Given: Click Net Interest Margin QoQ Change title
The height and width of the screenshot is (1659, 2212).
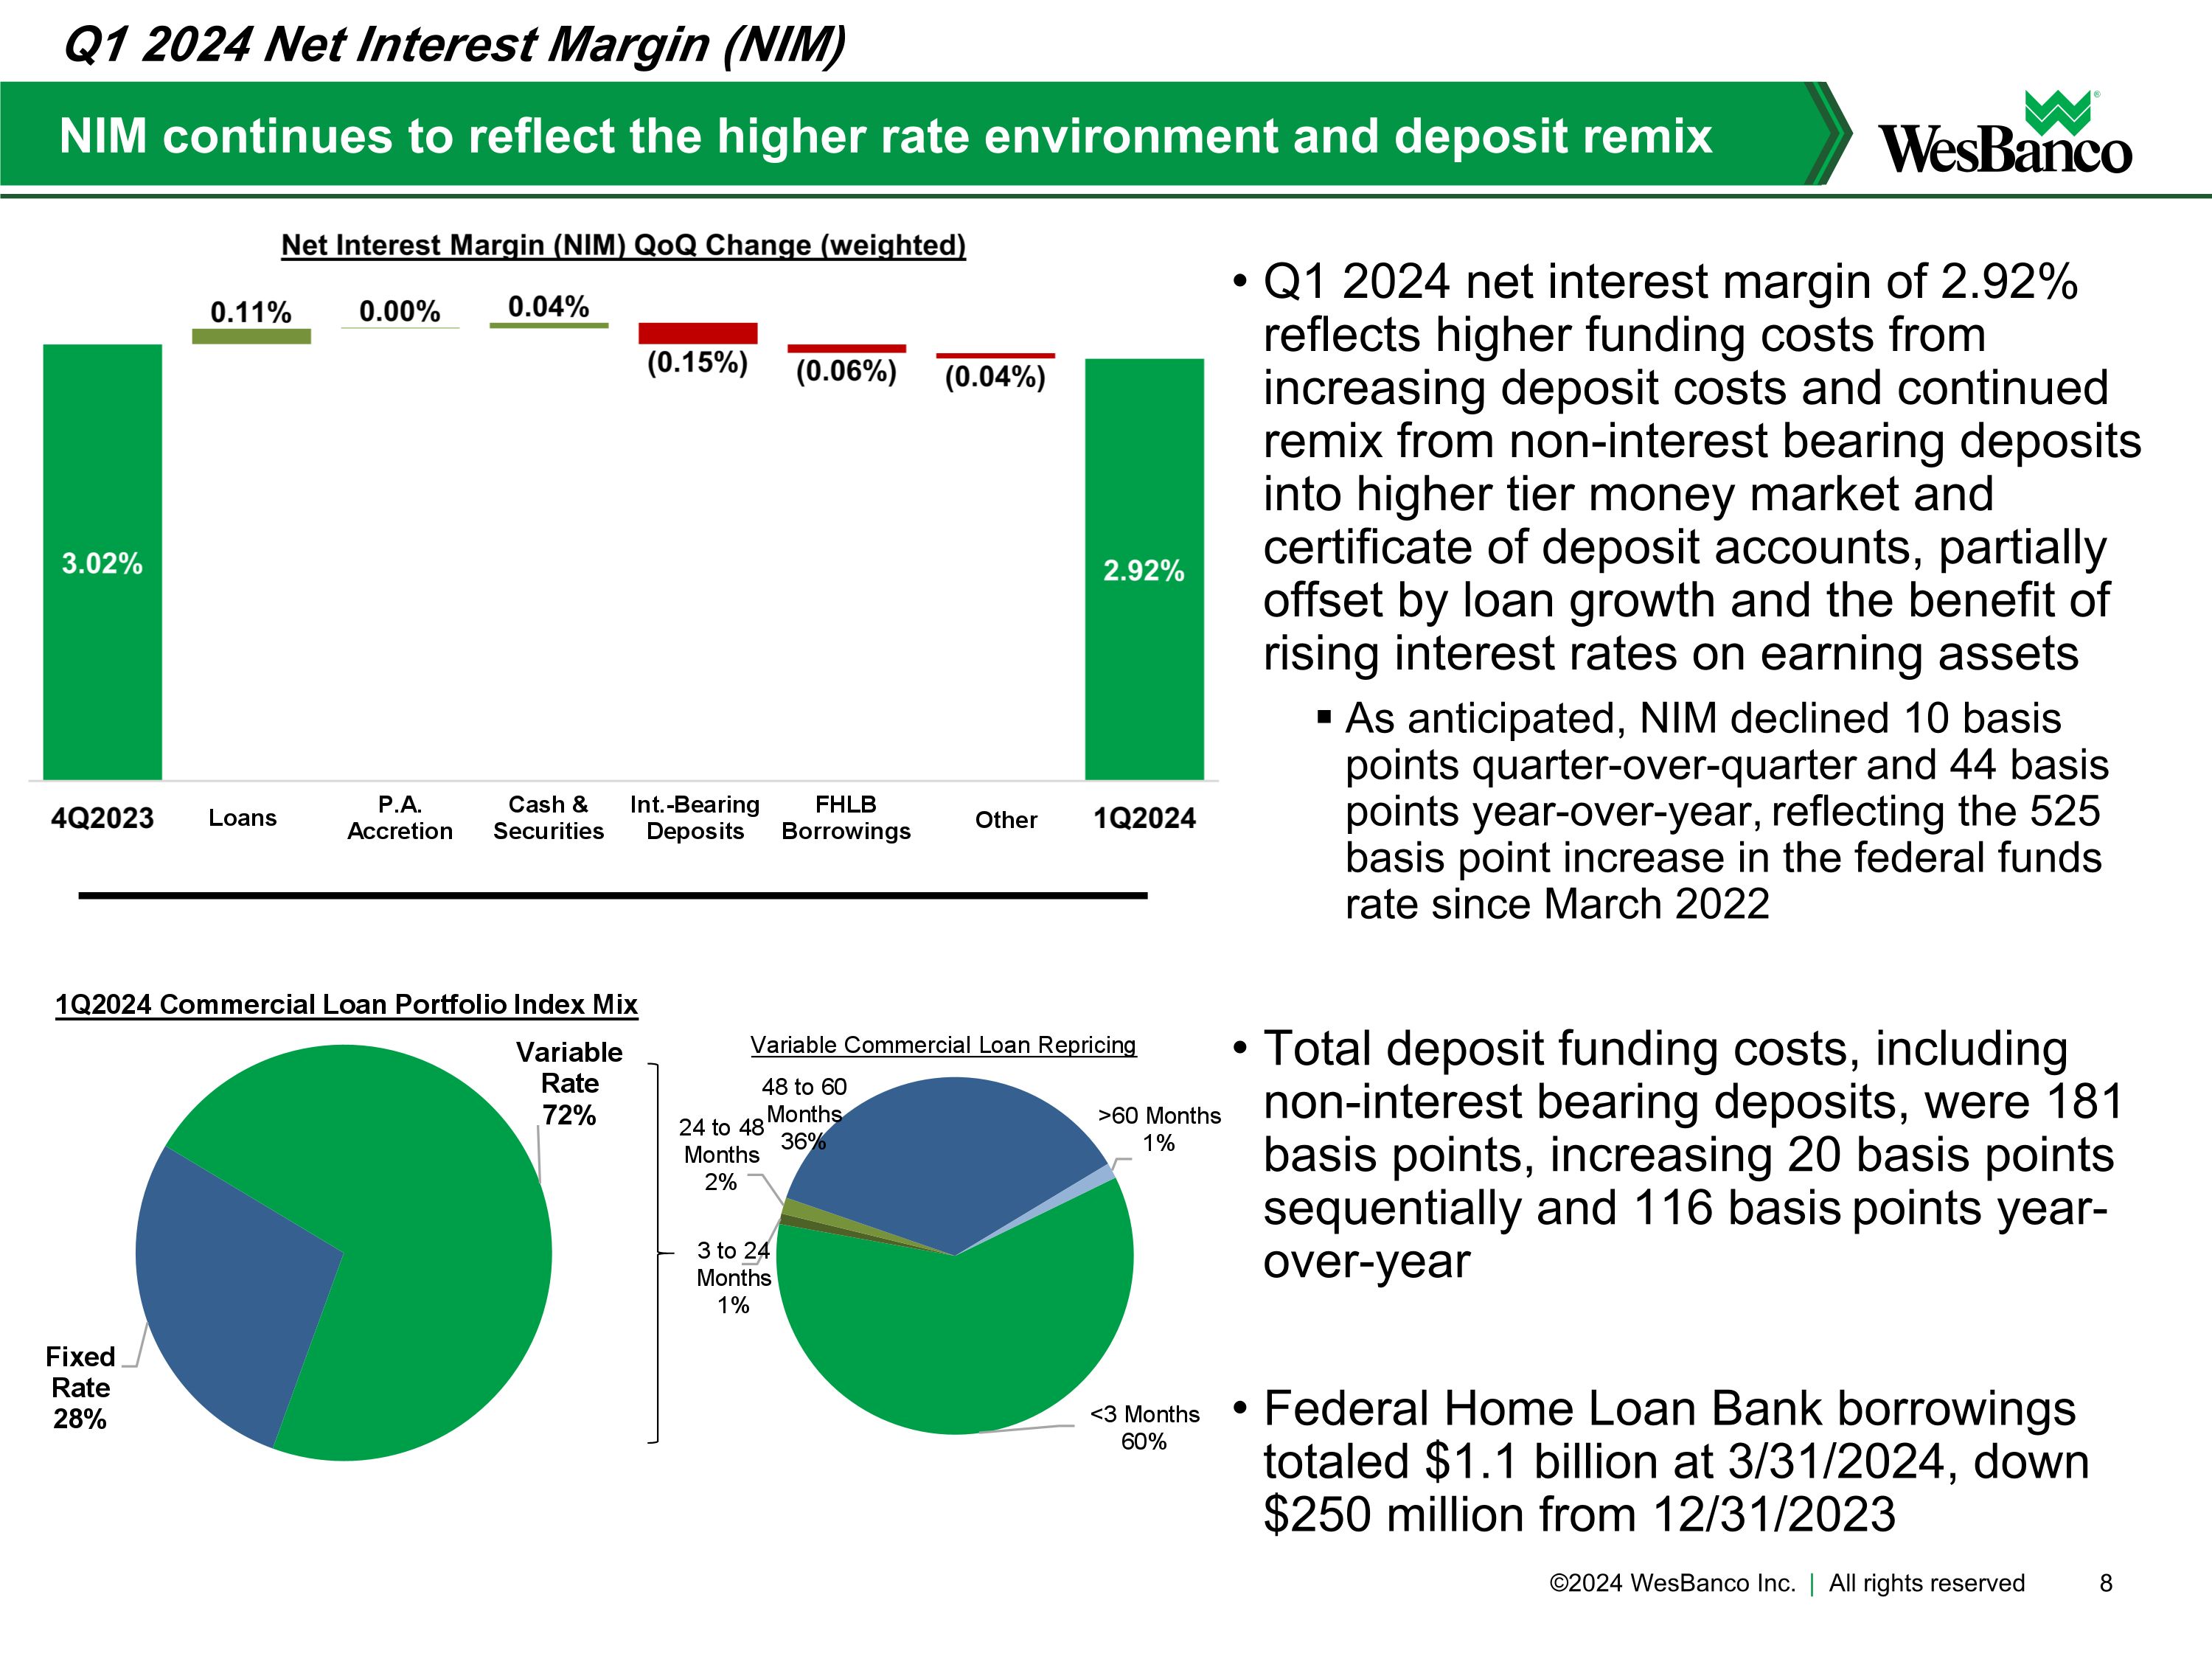Looking at the screenshot, I should [x=623, y=245].
